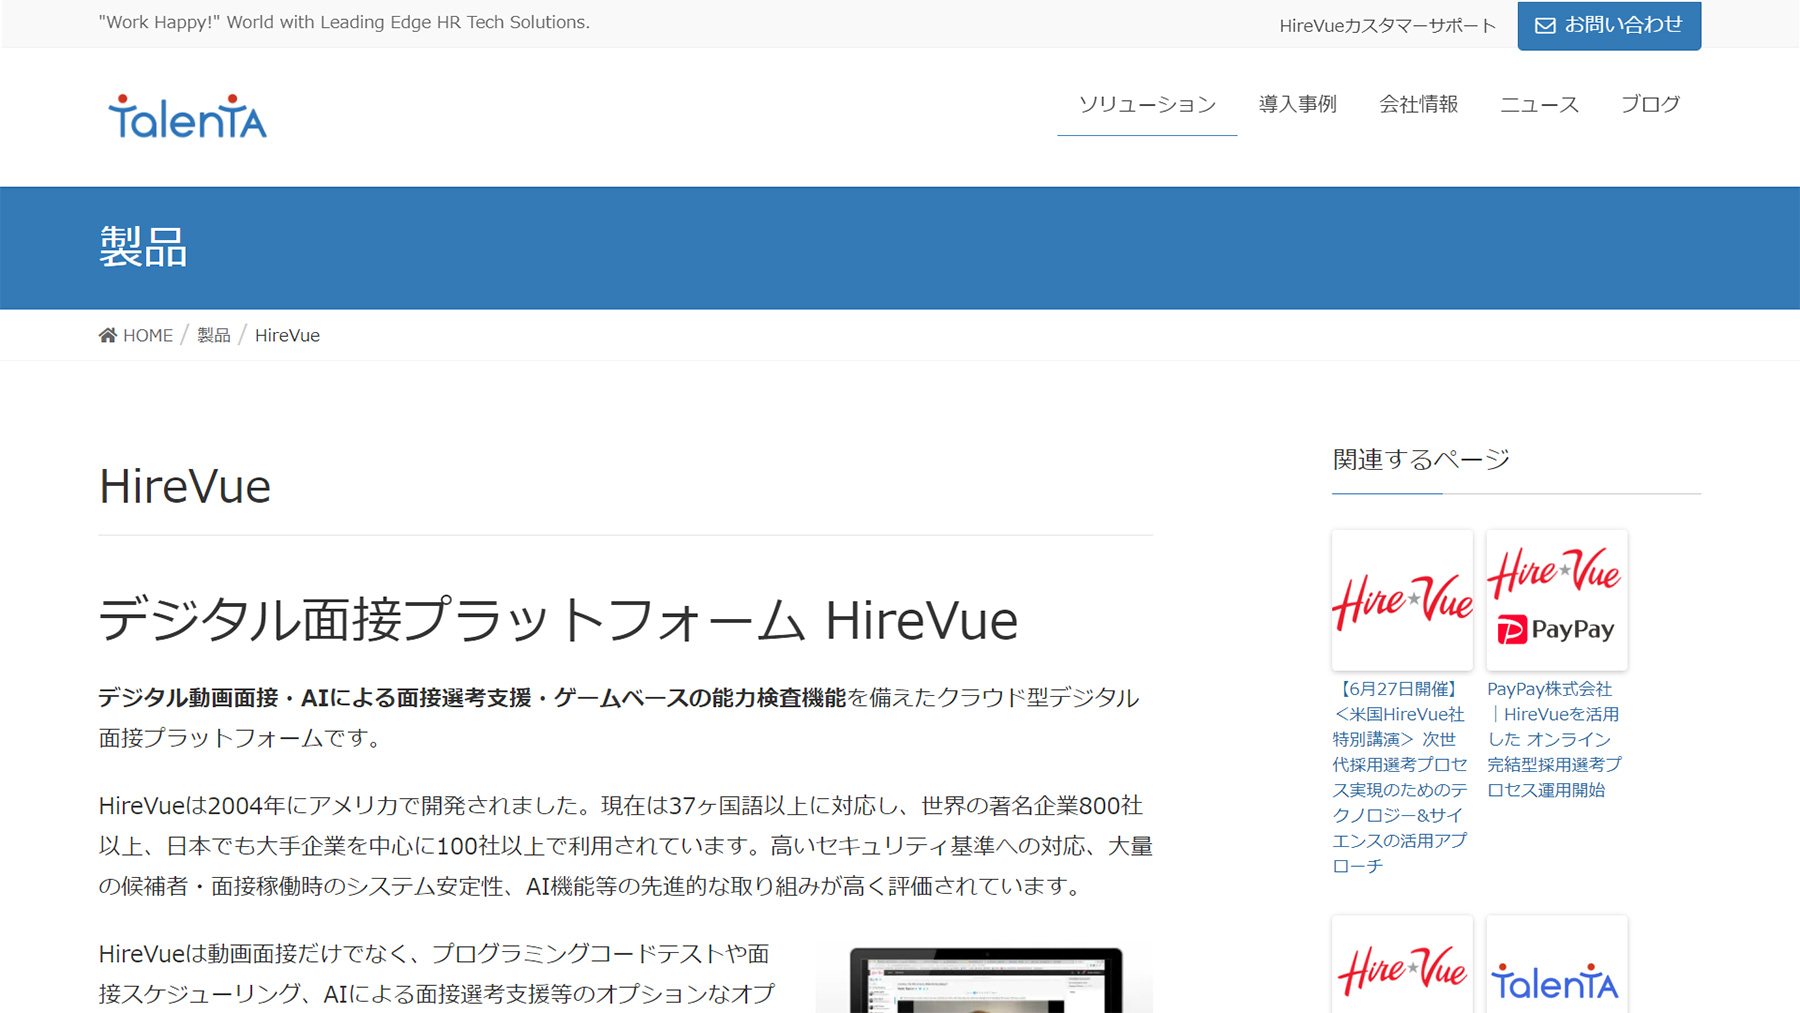Viewport: 1800px width, 1013px height.
Task: Open the lower HireVue logo related thumbnail
Action: click(1402, 964)
